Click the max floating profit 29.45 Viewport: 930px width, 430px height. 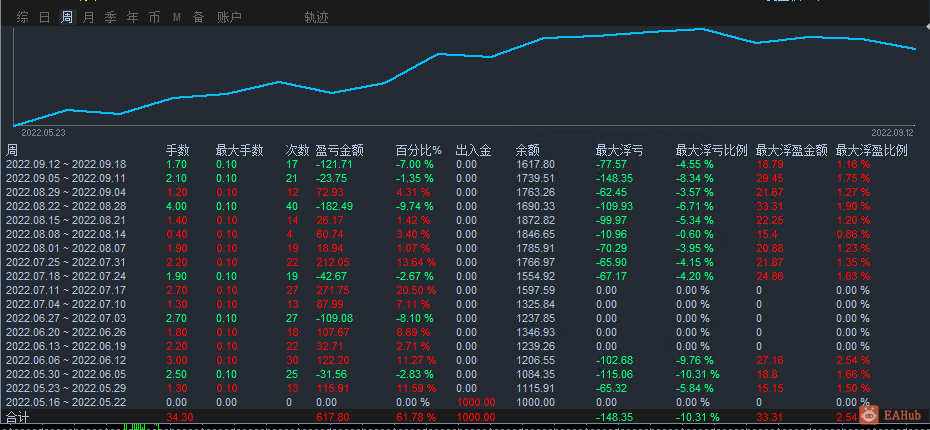769,179
